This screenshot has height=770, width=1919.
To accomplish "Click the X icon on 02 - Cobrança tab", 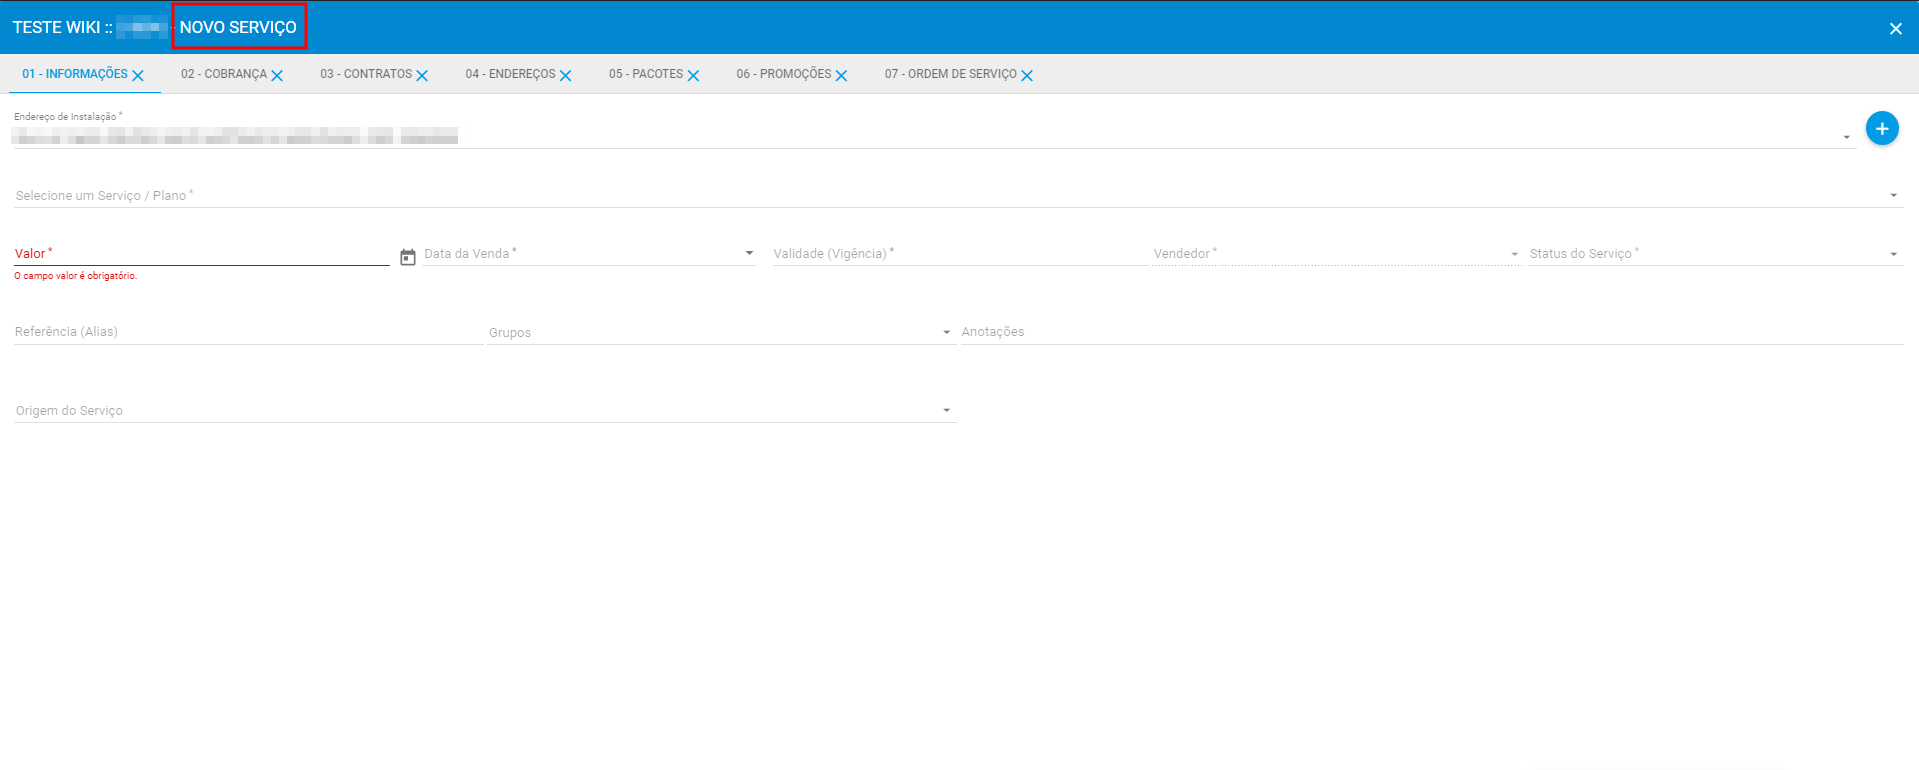I will 277,76.
